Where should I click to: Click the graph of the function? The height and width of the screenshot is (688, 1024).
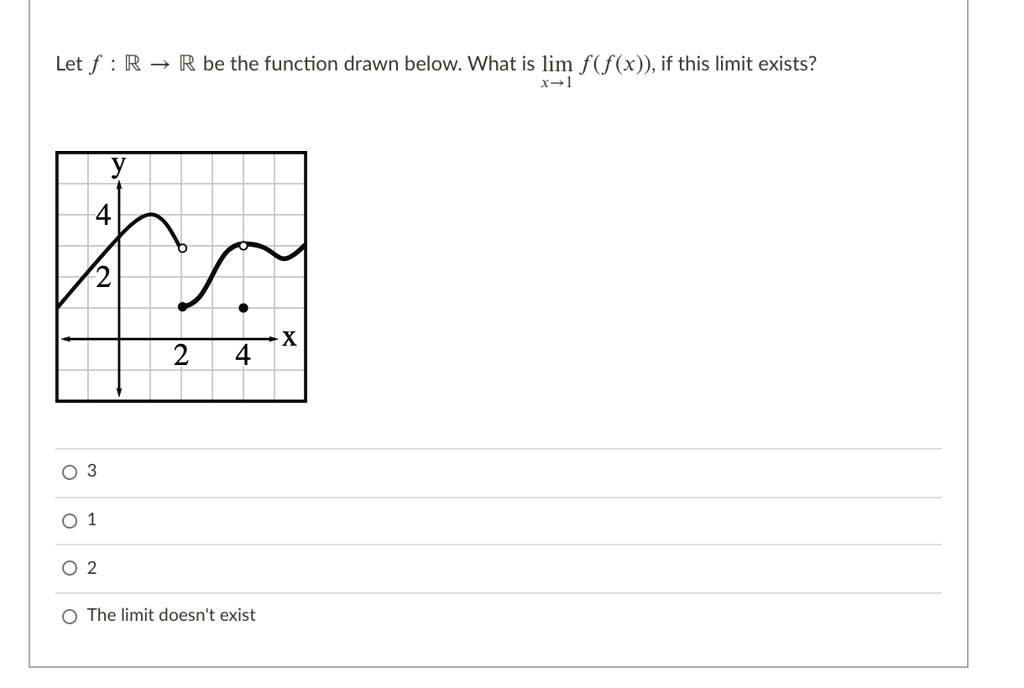point(180,275)
